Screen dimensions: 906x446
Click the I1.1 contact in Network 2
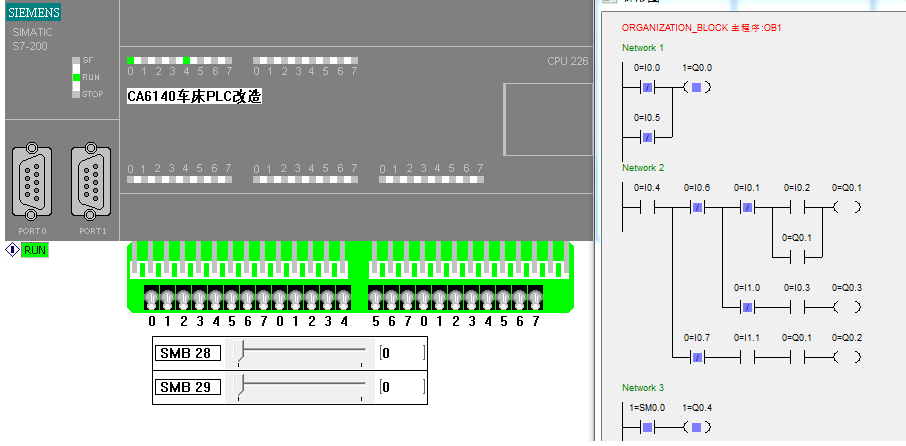click(x=747, y=357)
